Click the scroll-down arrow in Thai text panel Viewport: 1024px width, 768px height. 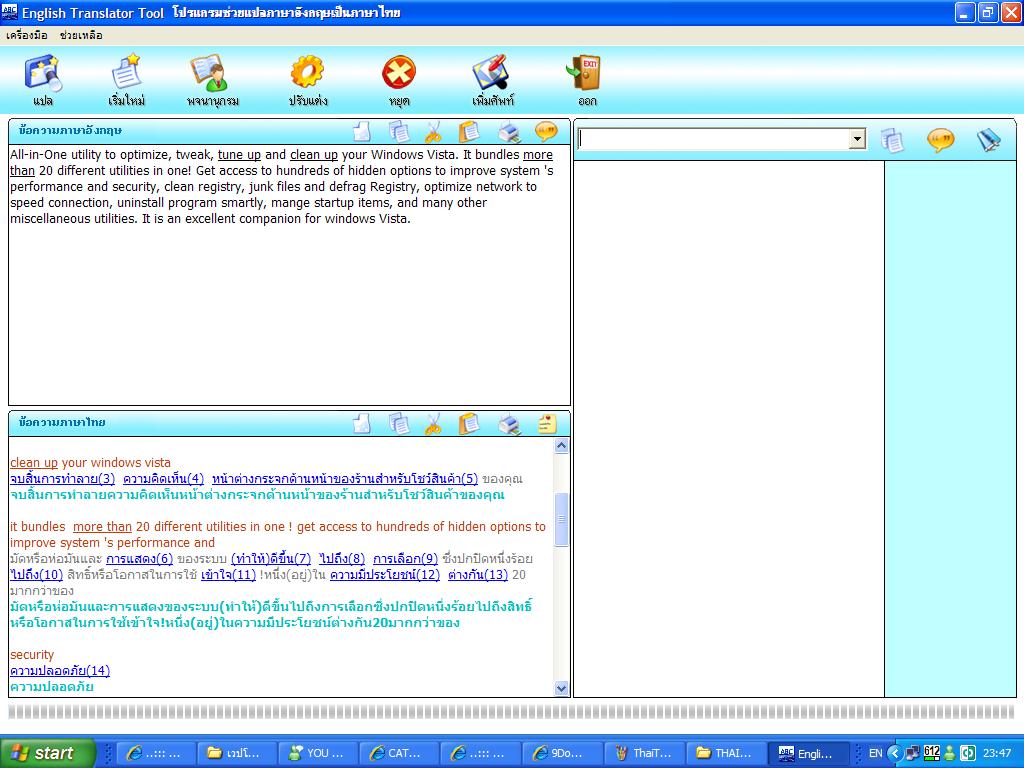coord(561,688)
